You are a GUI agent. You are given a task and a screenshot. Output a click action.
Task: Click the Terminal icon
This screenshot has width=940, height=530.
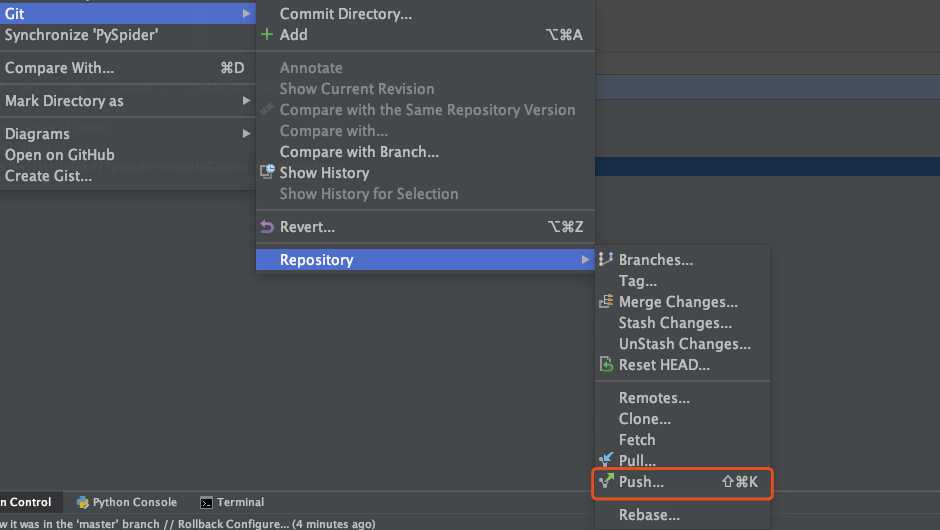coord(206,502)
